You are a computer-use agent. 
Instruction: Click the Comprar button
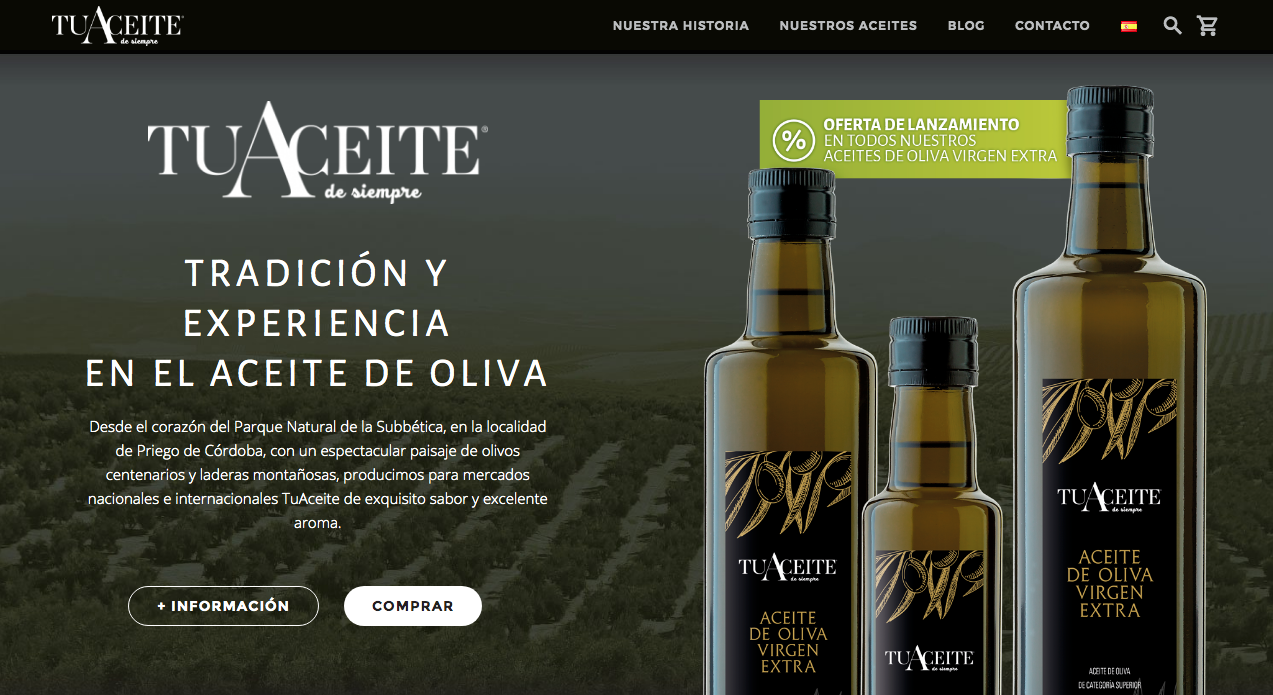point(413,606)
